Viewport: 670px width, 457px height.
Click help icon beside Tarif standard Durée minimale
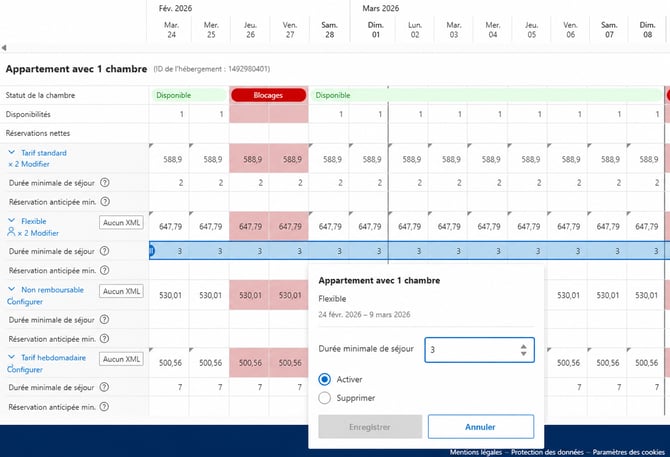pyautogui.click(x=105, y=183)
